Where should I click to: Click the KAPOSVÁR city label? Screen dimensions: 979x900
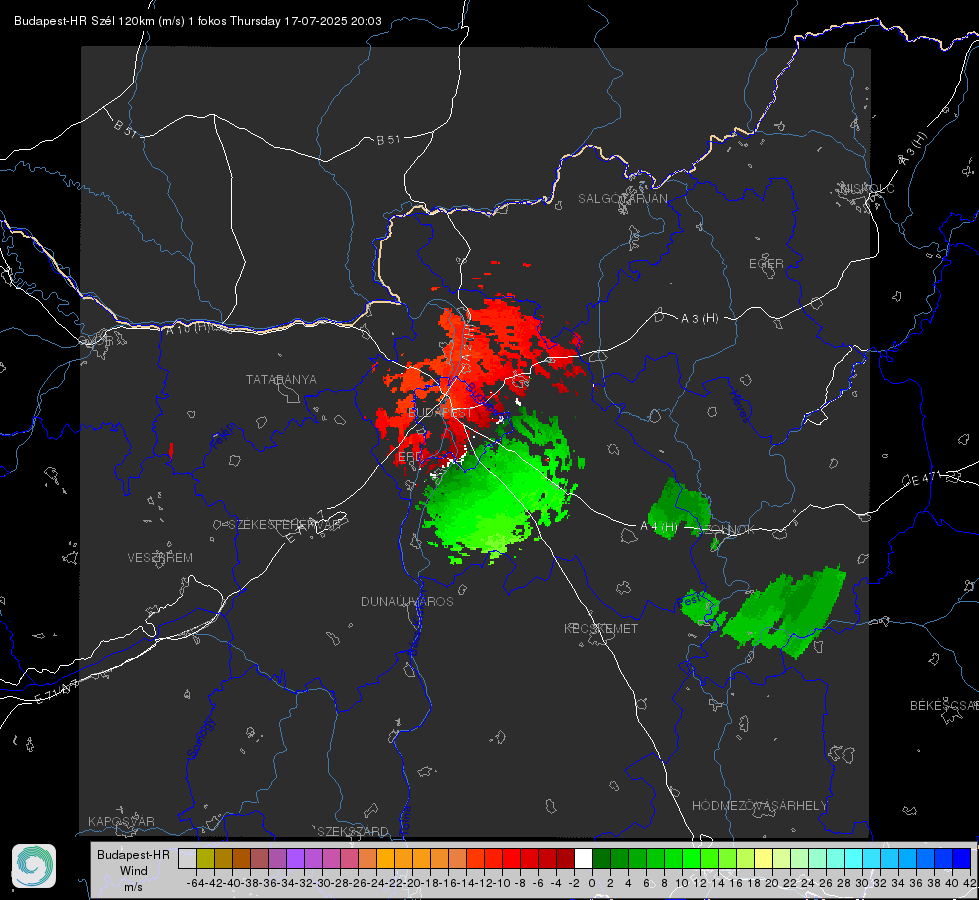tap(121, 821)
